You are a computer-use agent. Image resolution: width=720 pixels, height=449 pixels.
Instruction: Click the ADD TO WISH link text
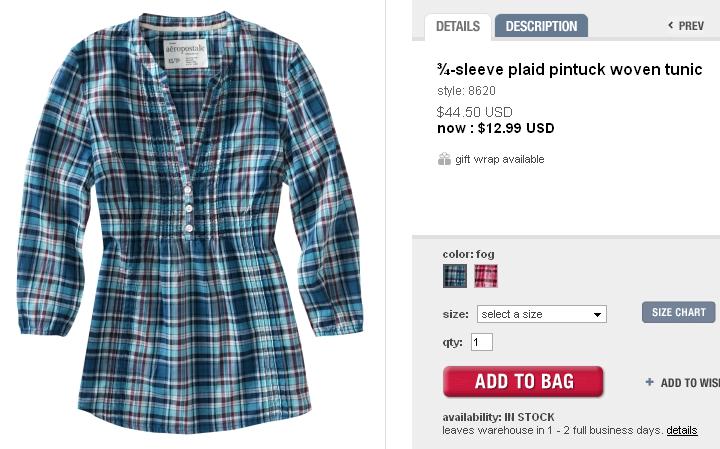click(x=690, y=382)
